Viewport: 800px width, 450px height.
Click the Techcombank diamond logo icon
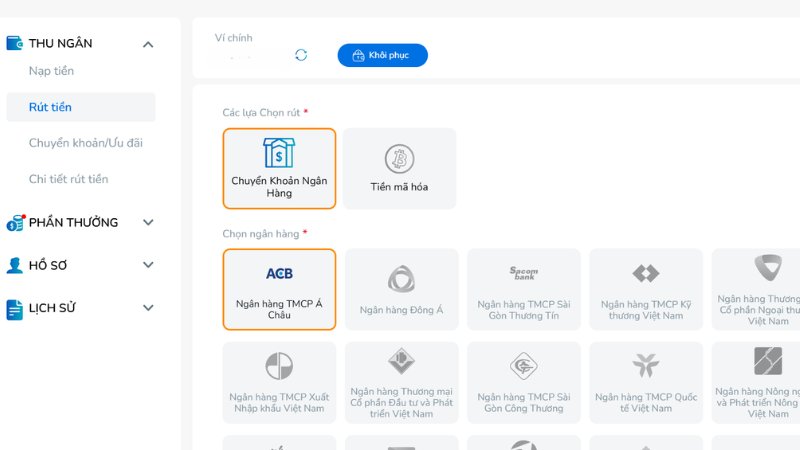tap(645, 273)
